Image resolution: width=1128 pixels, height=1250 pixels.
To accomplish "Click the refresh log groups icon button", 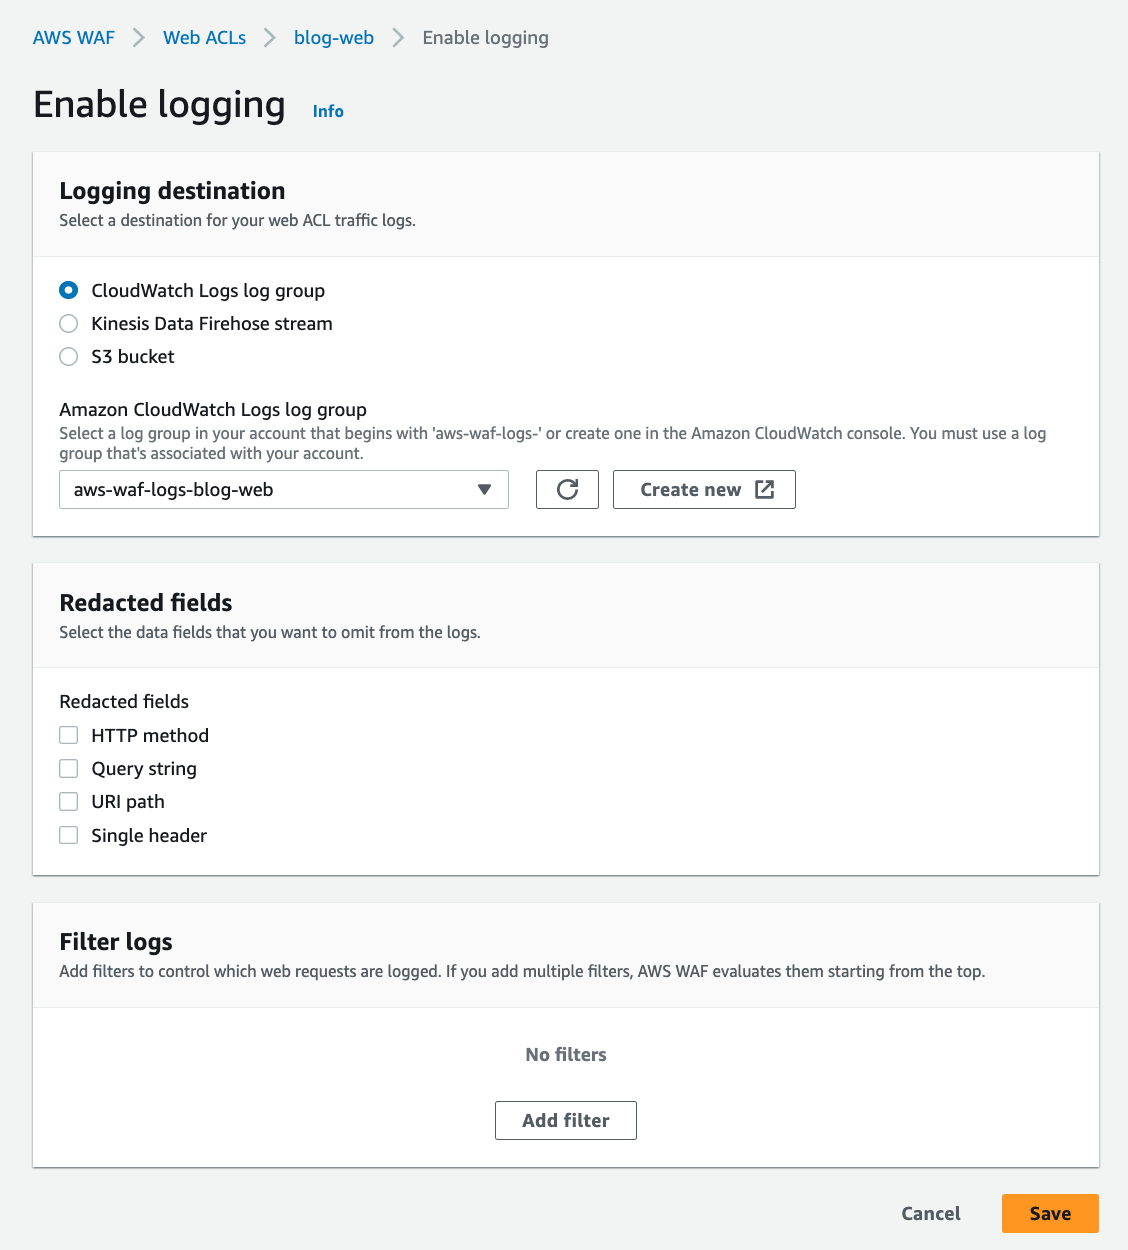I will (x=567, y=489).
